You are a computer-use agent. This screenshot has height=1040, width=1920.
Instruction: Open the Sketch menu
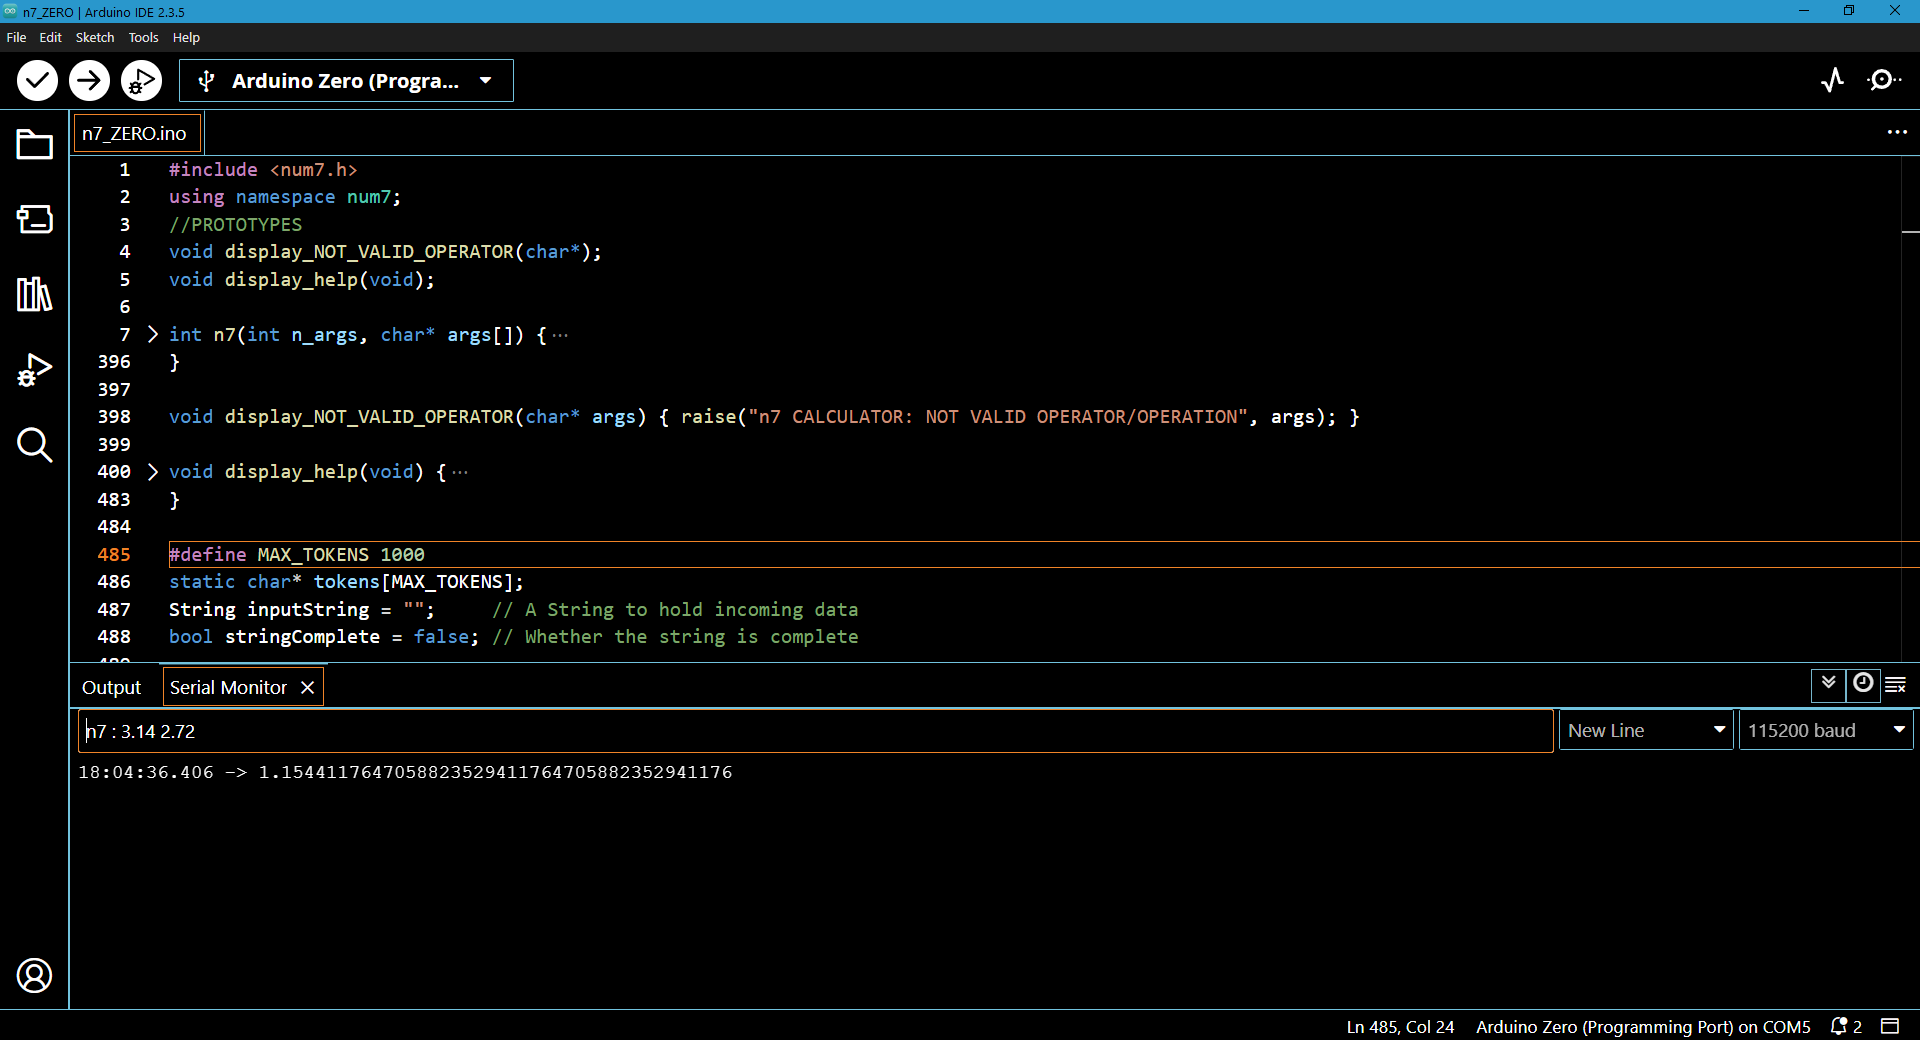click(x=95, y=37)
